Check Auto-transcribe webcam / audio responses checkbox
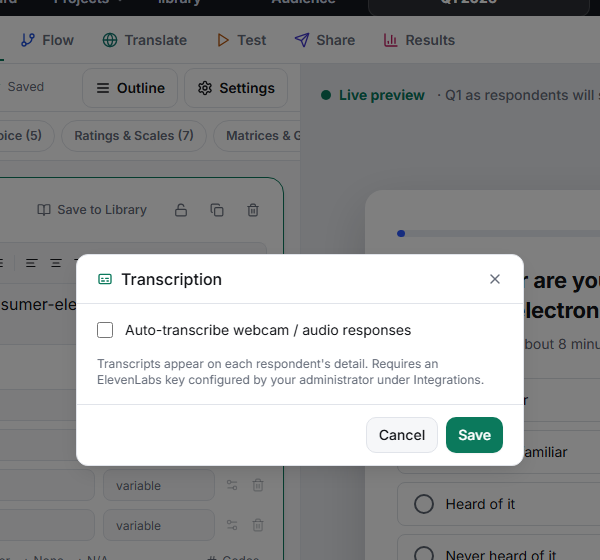This screenshot has height=560, width=600. (105, 330)
